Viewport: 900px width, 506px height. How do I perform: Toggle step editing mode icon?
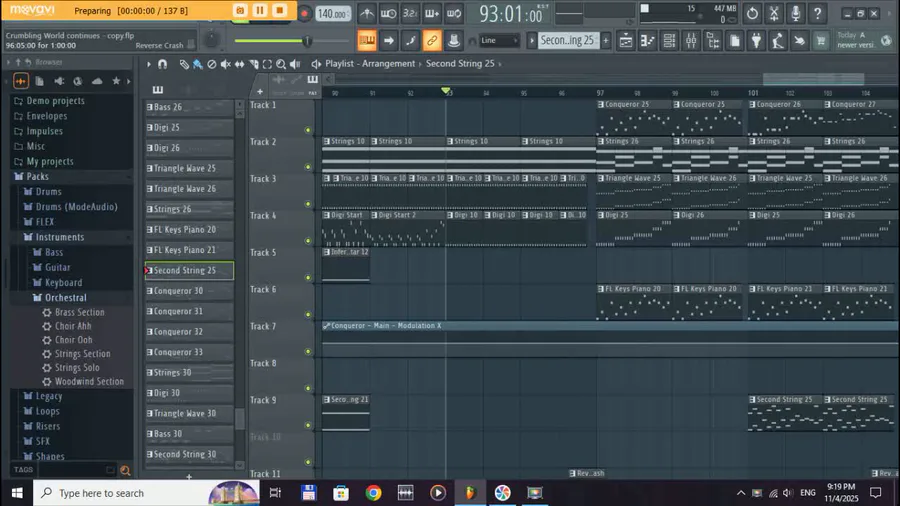point(410,41)
